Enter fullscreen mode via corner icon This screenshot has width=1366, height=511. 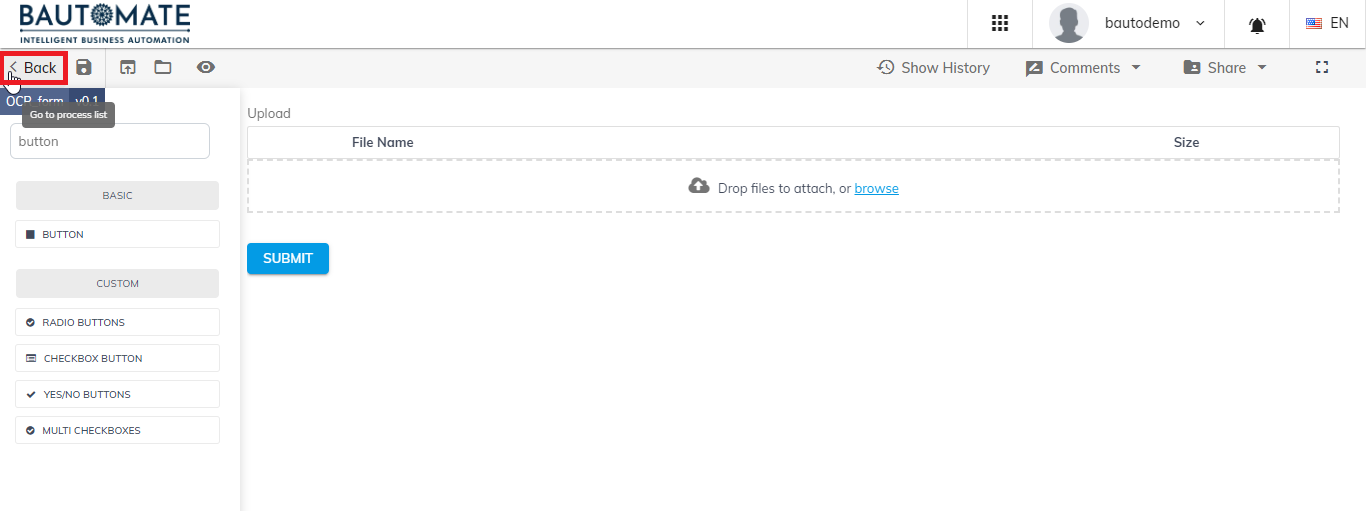1322,67
